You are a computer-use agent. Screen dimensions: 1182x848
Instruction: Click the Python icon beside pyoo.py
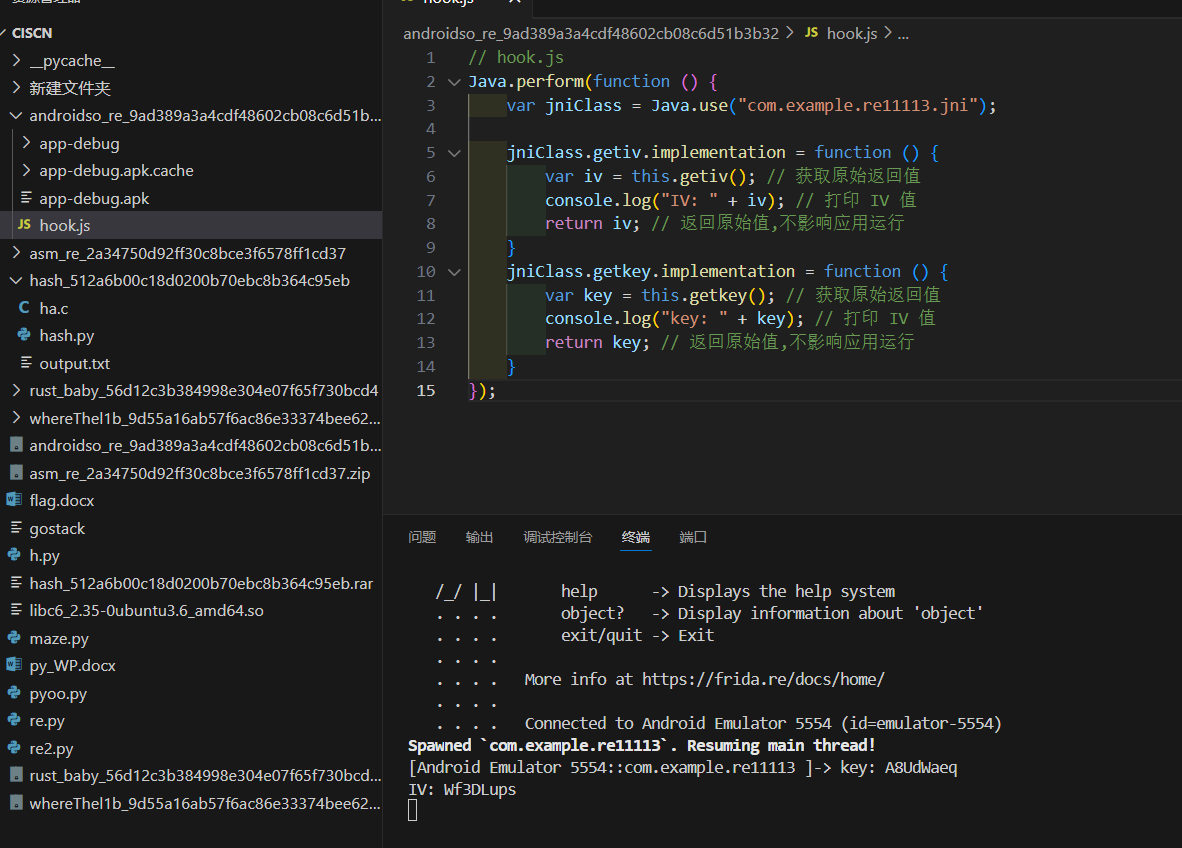pos(14,693)
